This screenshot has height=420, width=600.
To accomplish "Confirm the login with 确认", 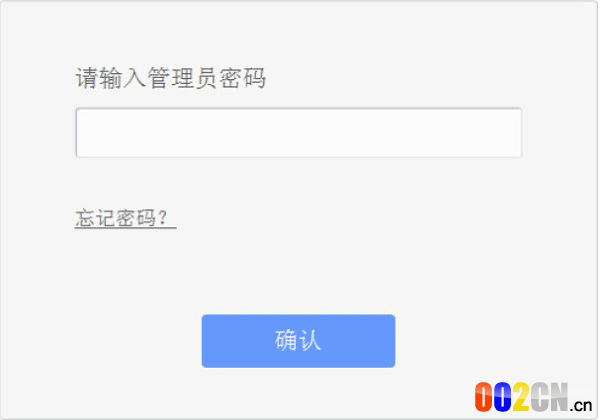I will pos(298,341).
